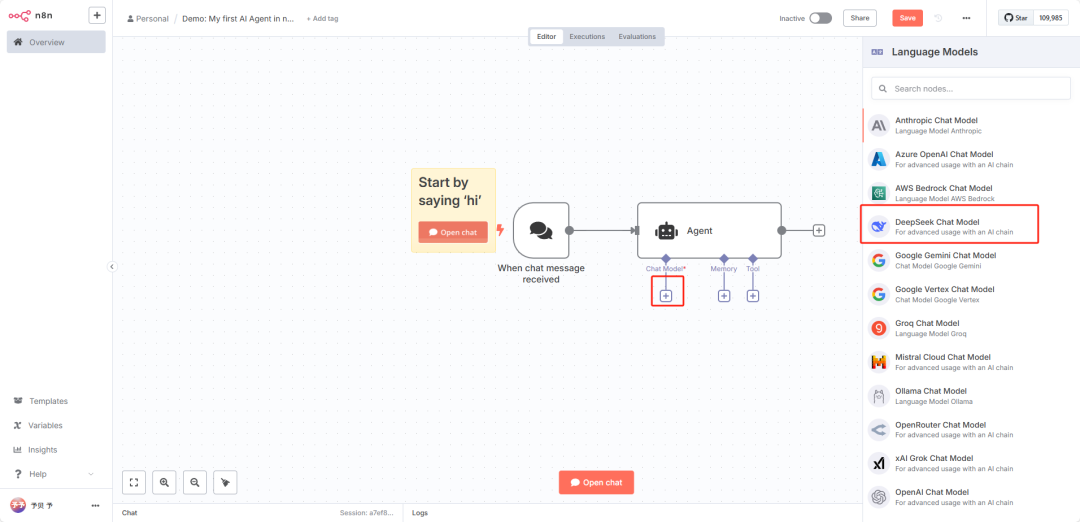Add a Chat Model with plus connector

665,295
